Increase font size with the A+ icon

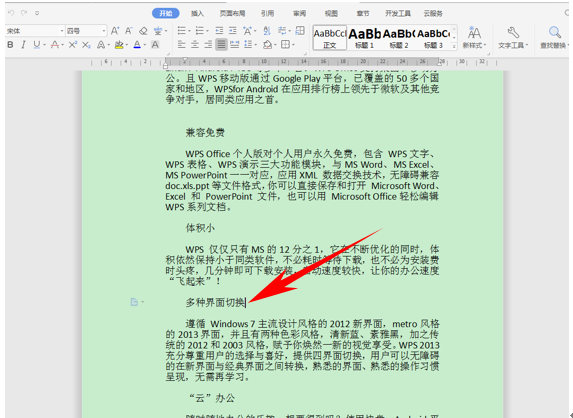[115, 31]
